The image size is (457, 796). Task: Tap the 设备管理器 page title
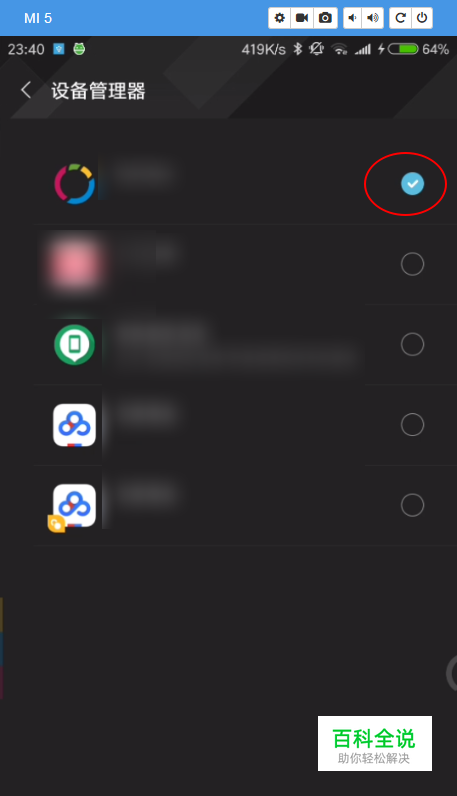(x=98, y=91)
